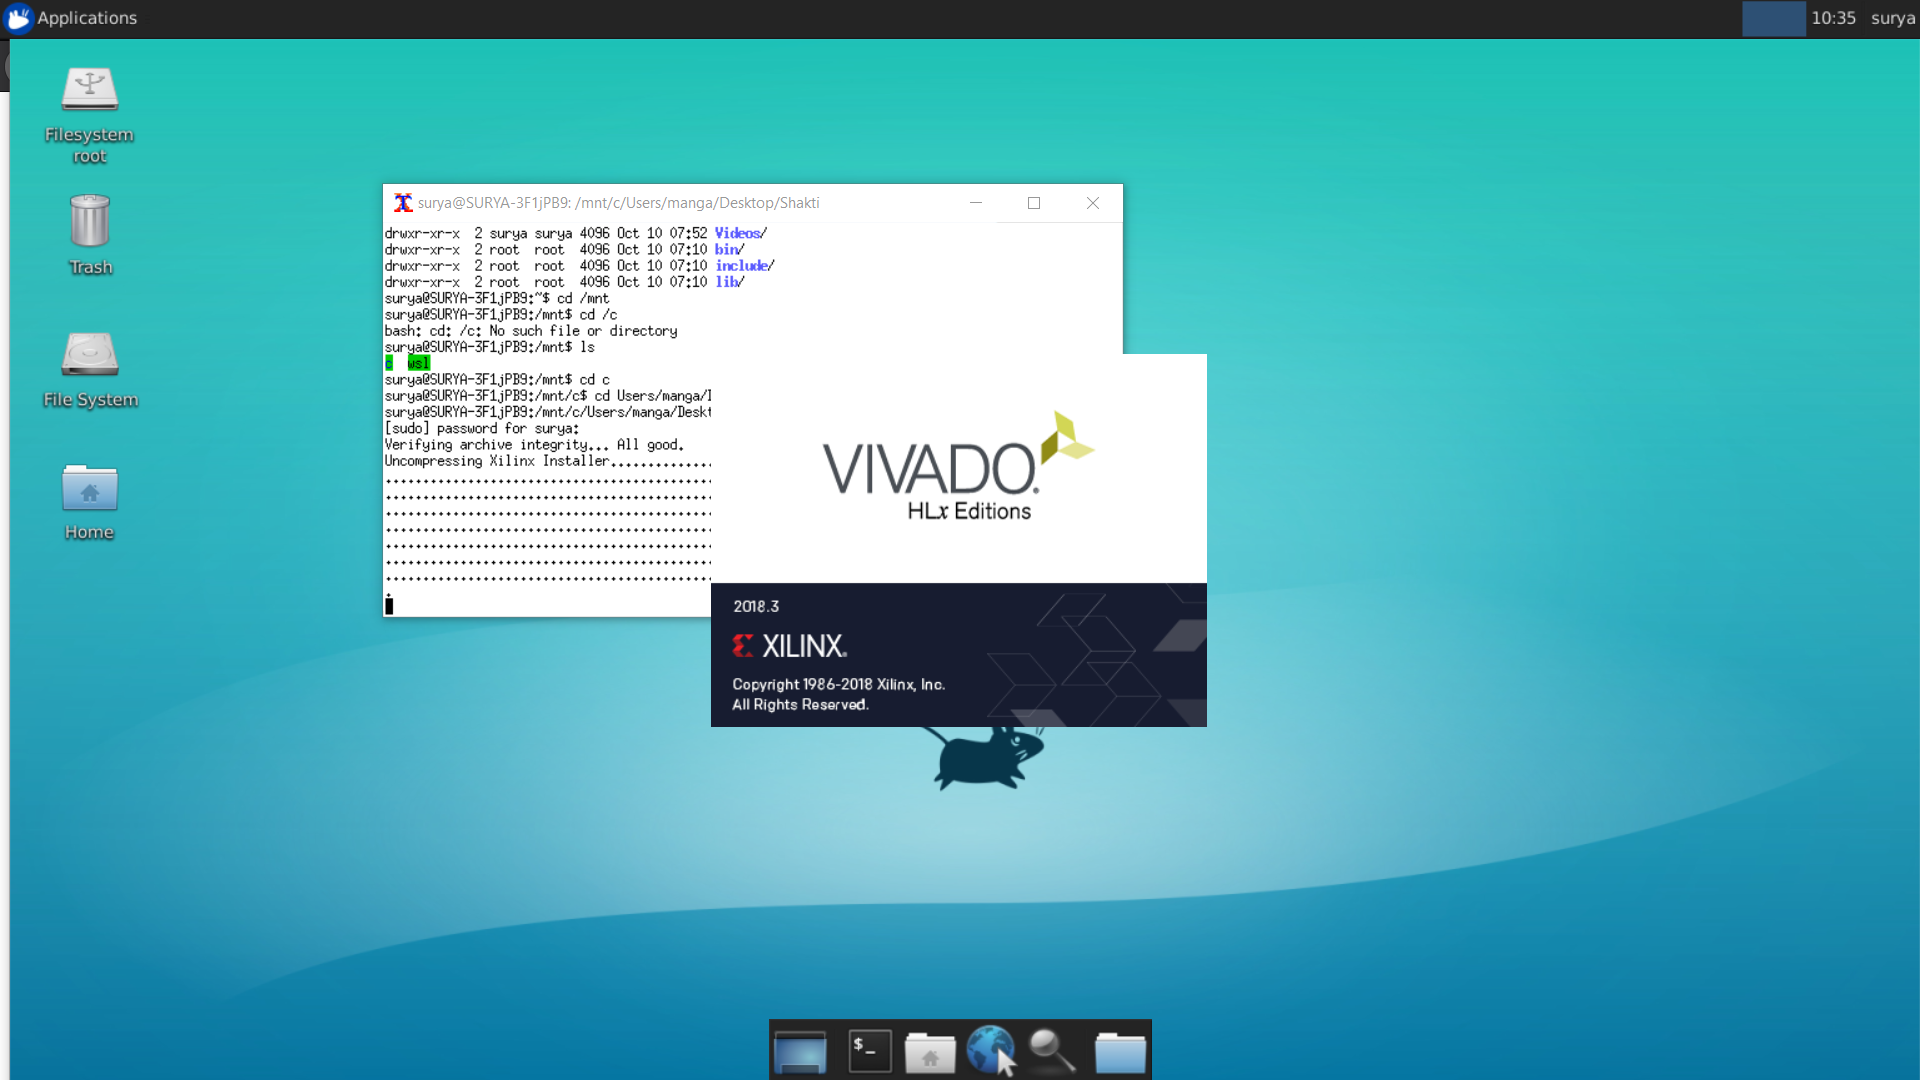Click the 'Videos/' directory entry in terminal
The width and height of the screenshot is (1920, 1080).
point(741,233)
